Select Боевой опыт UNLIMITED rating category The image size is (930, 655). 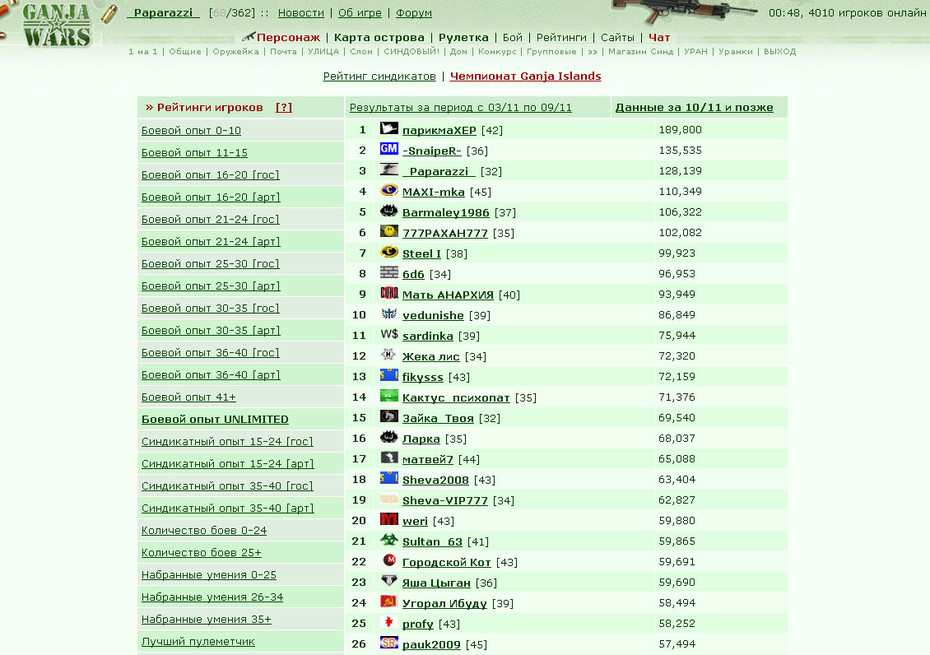pos(215,419)
